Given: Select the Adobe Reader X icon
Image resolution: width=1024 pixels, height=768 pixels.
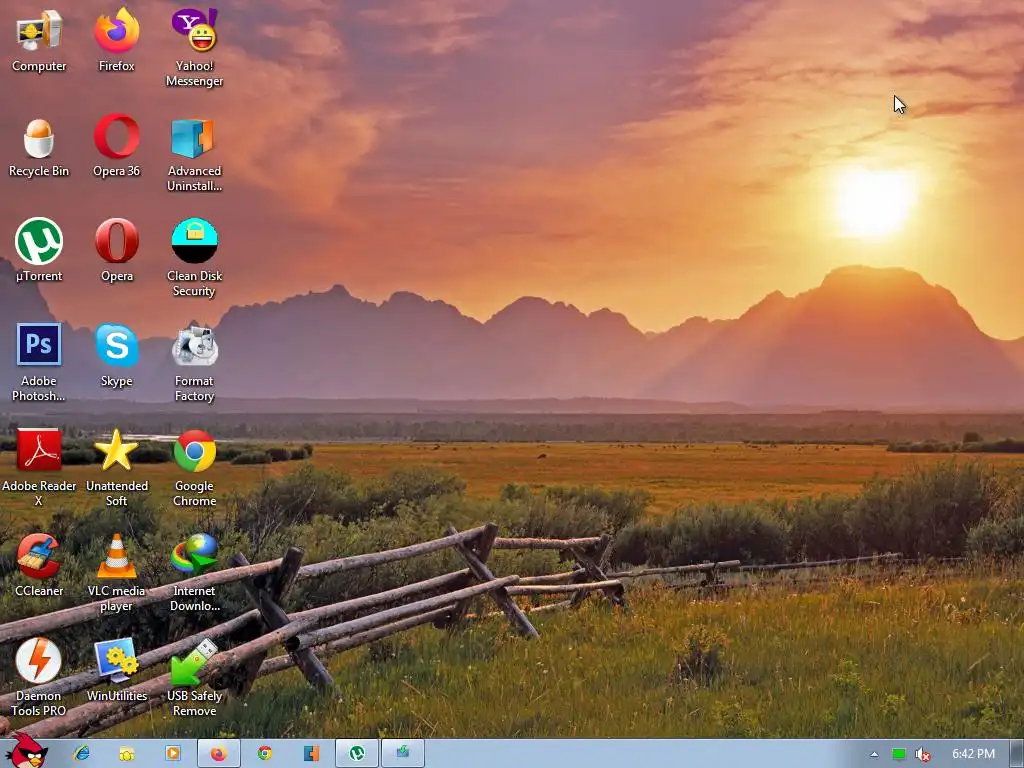Looking at the screenshot, I should [x=39, y=468].
